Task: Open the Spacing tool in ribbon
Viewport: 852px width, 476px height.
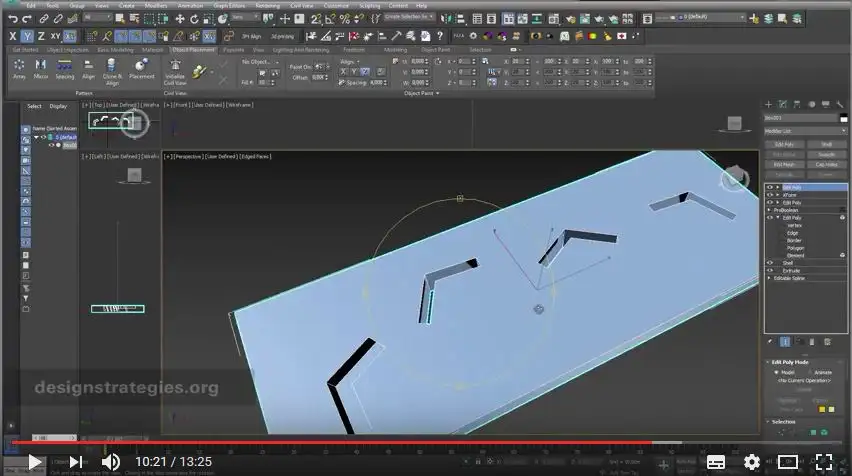Action: click(65, 69)
